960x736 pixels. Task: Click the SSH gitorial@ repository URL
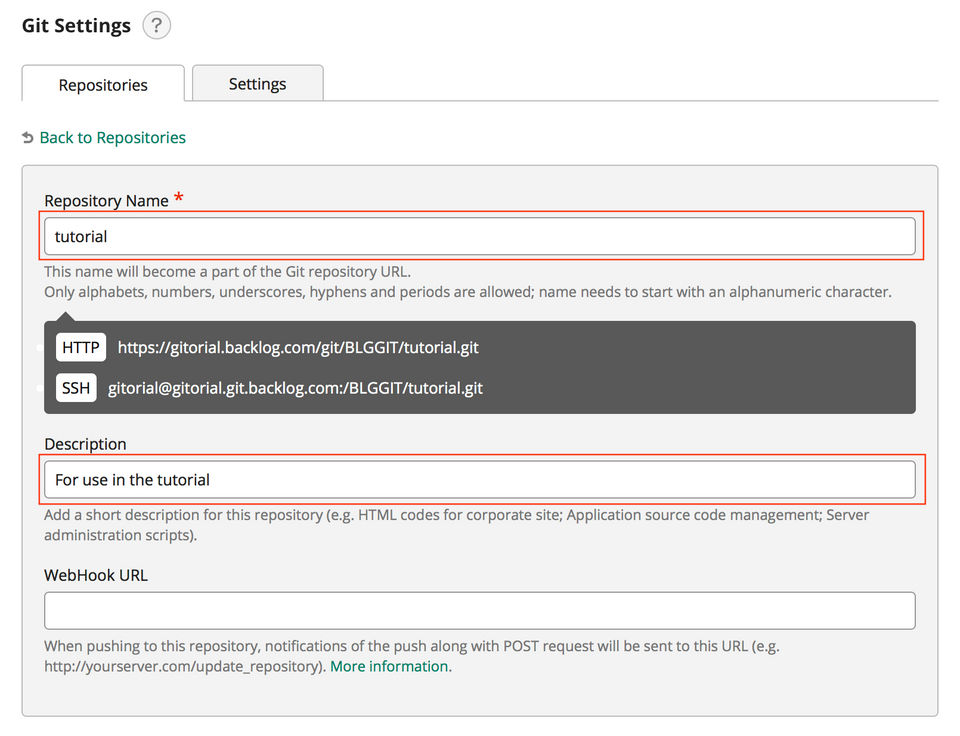295,387
